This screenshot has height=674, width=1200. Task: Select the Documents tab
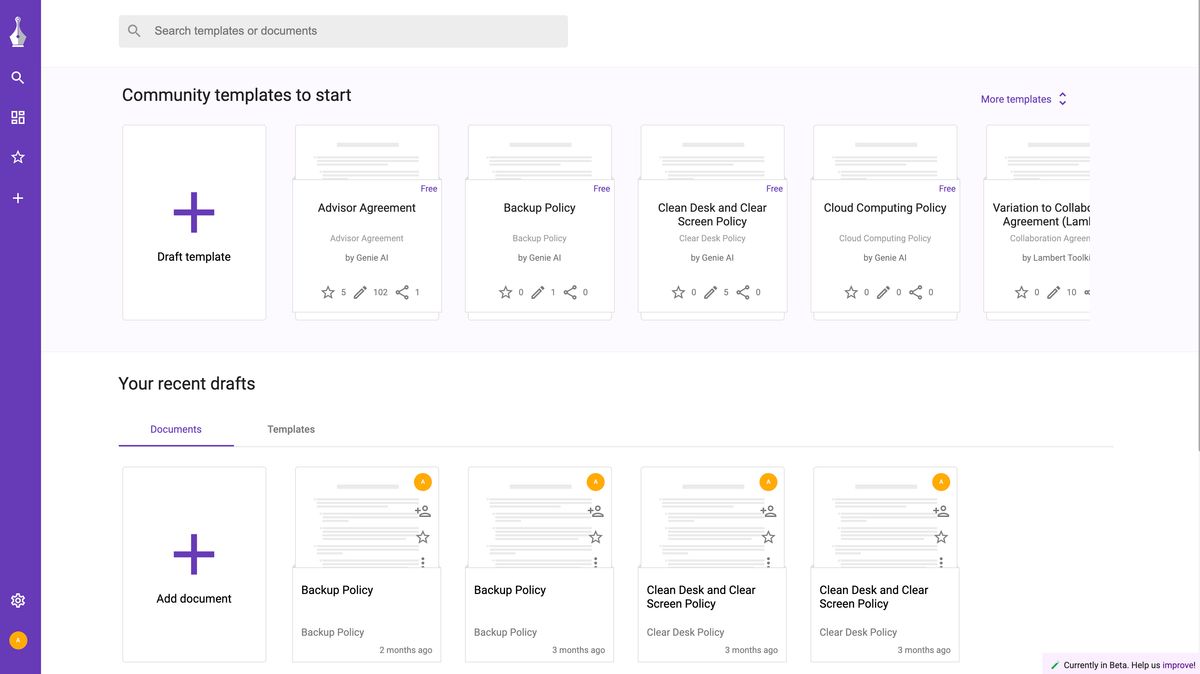[x=176, y=429]
